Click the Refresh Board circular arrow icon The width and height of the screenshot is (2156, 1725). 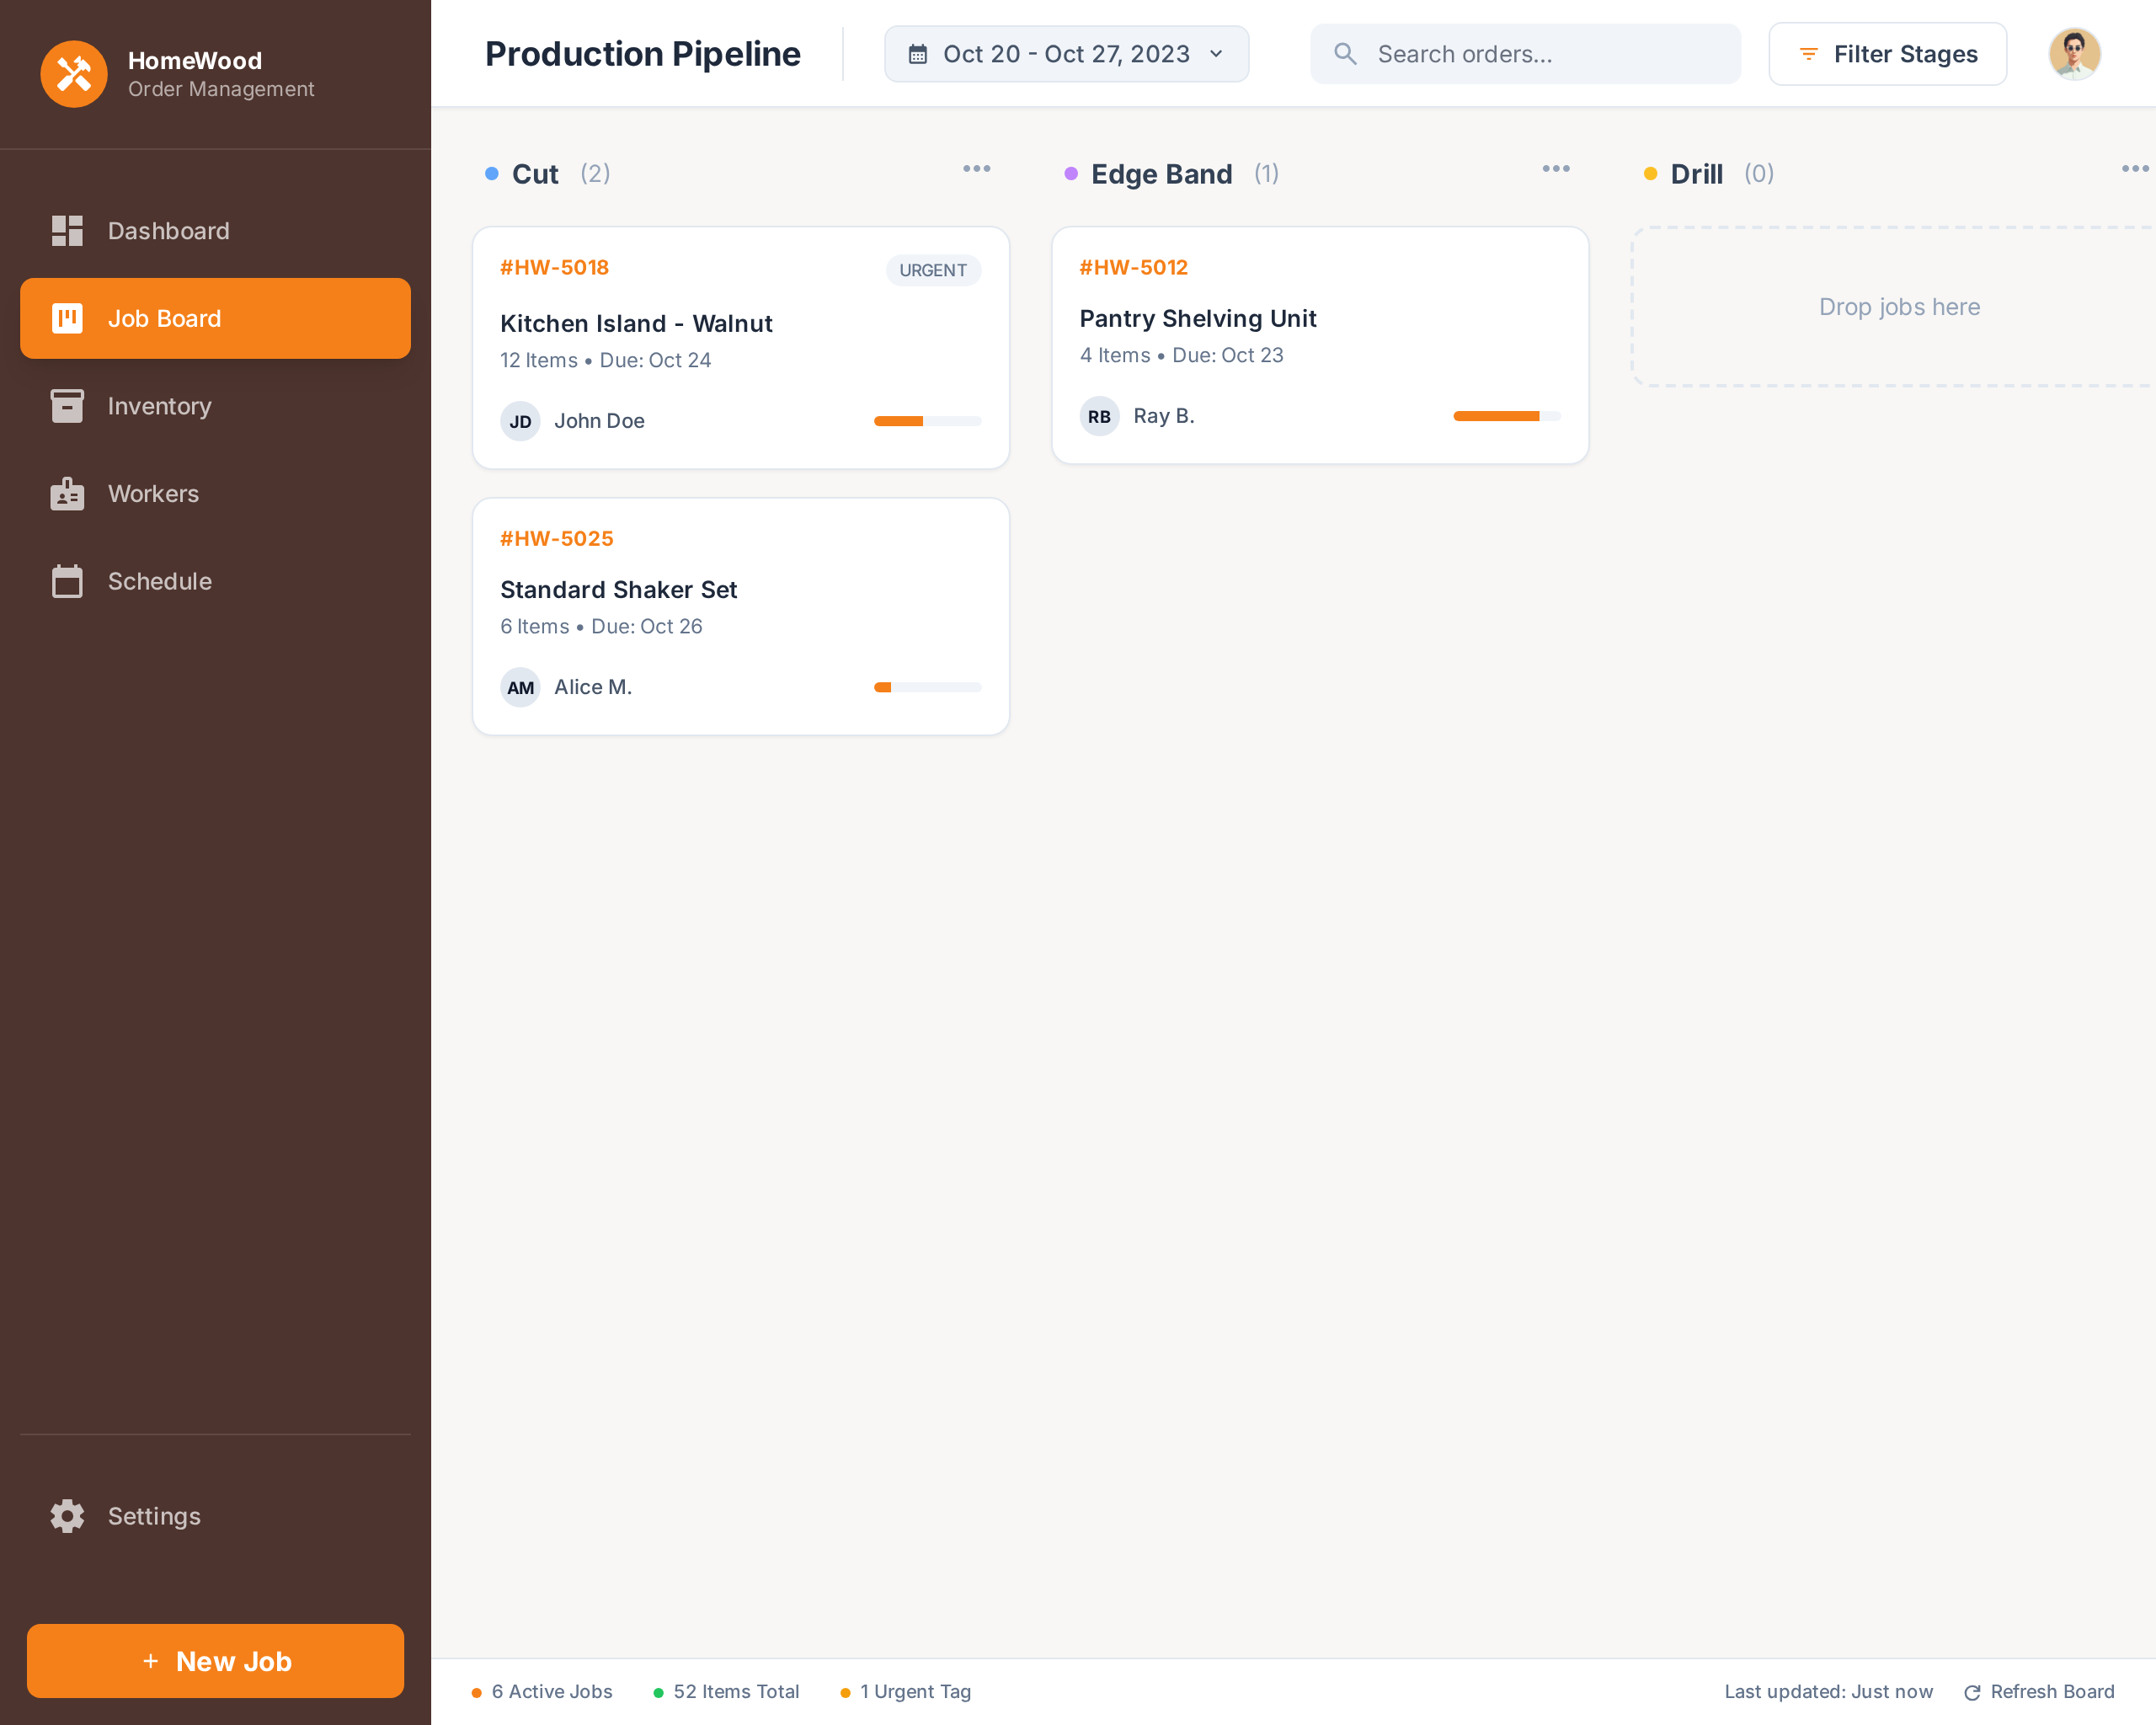pos(1972,1692)
